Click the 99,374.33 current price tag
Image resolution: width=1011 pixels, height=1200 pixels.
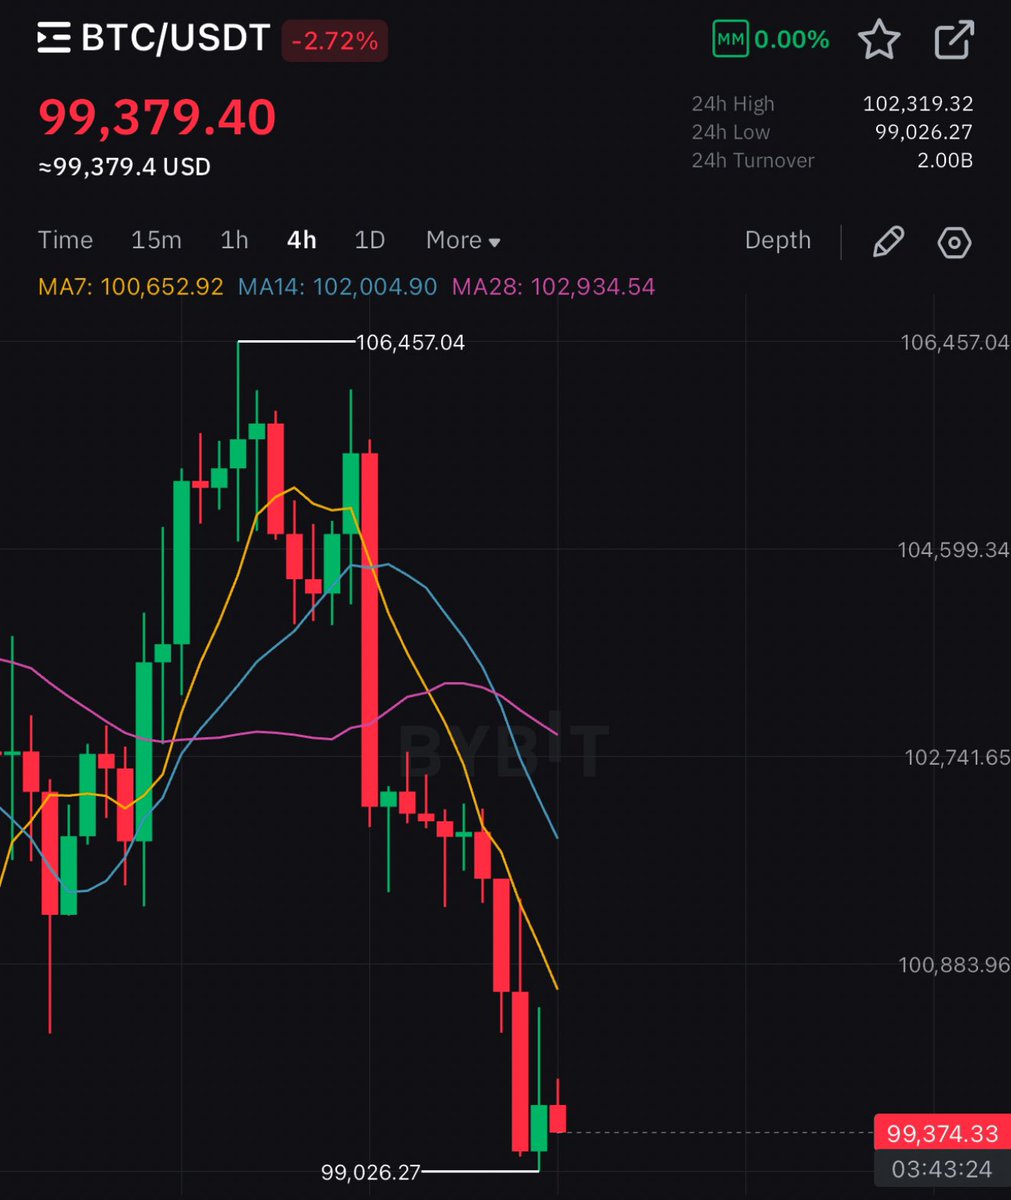pos(940,1133)
